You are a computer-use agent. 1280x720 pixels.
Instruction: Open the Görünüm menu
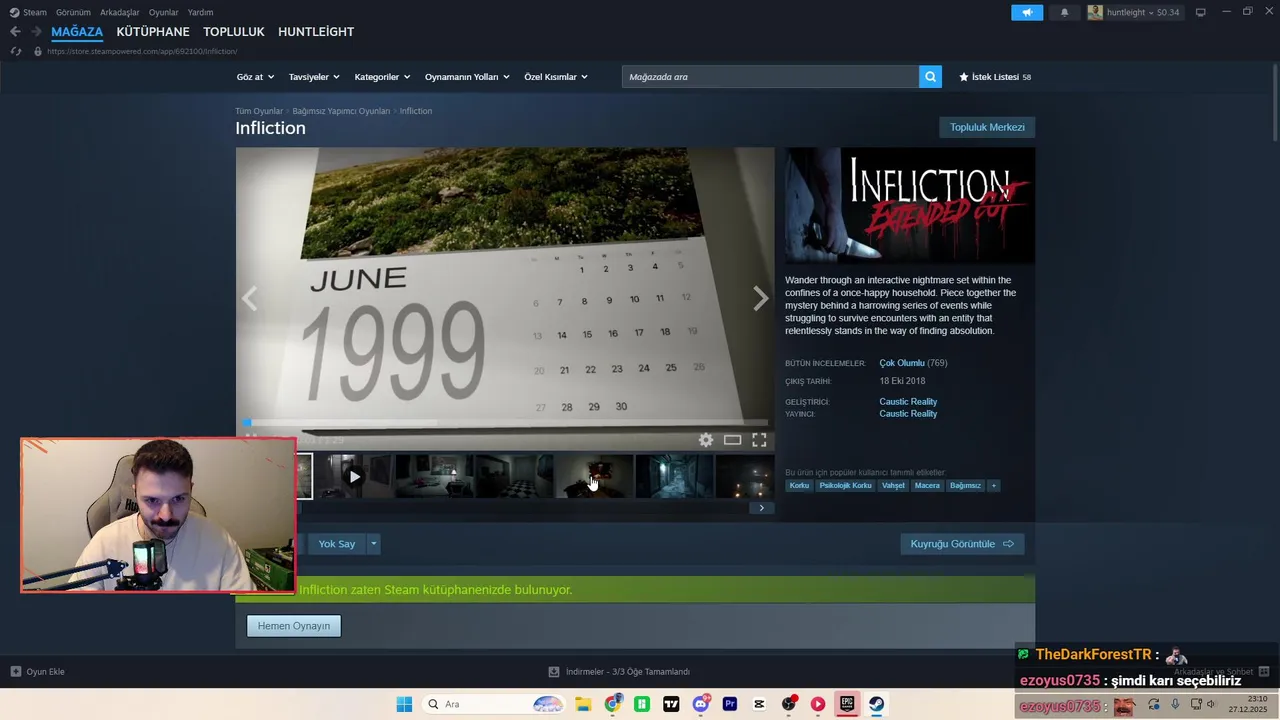coord(73,12)
